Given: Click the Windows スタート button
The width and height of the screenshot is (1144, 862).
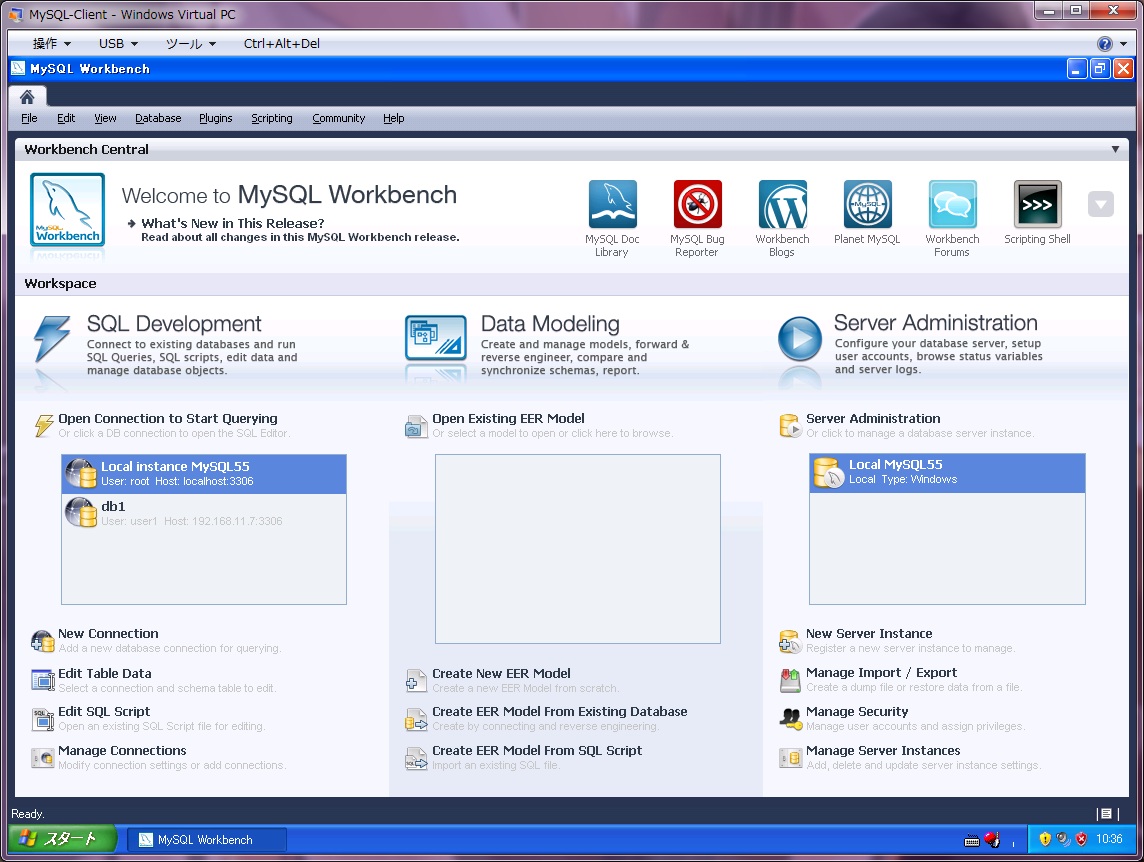Looking at the screenshot, I should pyautogui.click(x=63, y=839).
